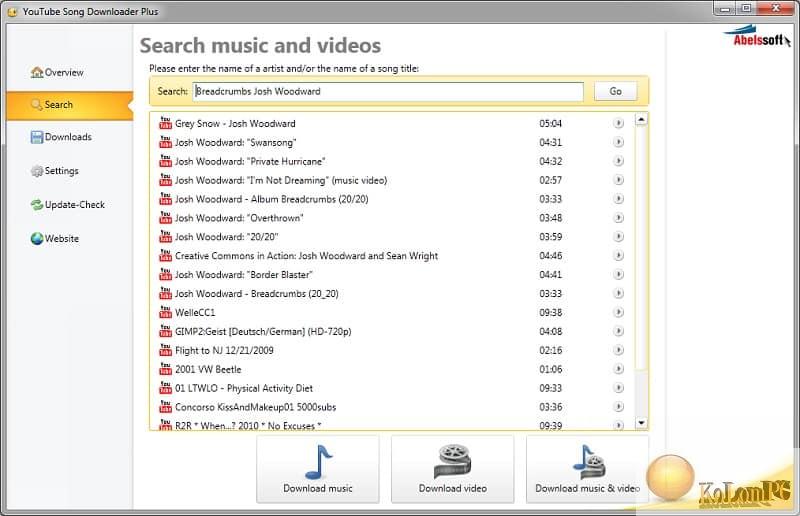Play preview of Breadcrumbs (20_20) row
Image resolution: width=800 pixels, height=516 pixels.
[618, 293]
